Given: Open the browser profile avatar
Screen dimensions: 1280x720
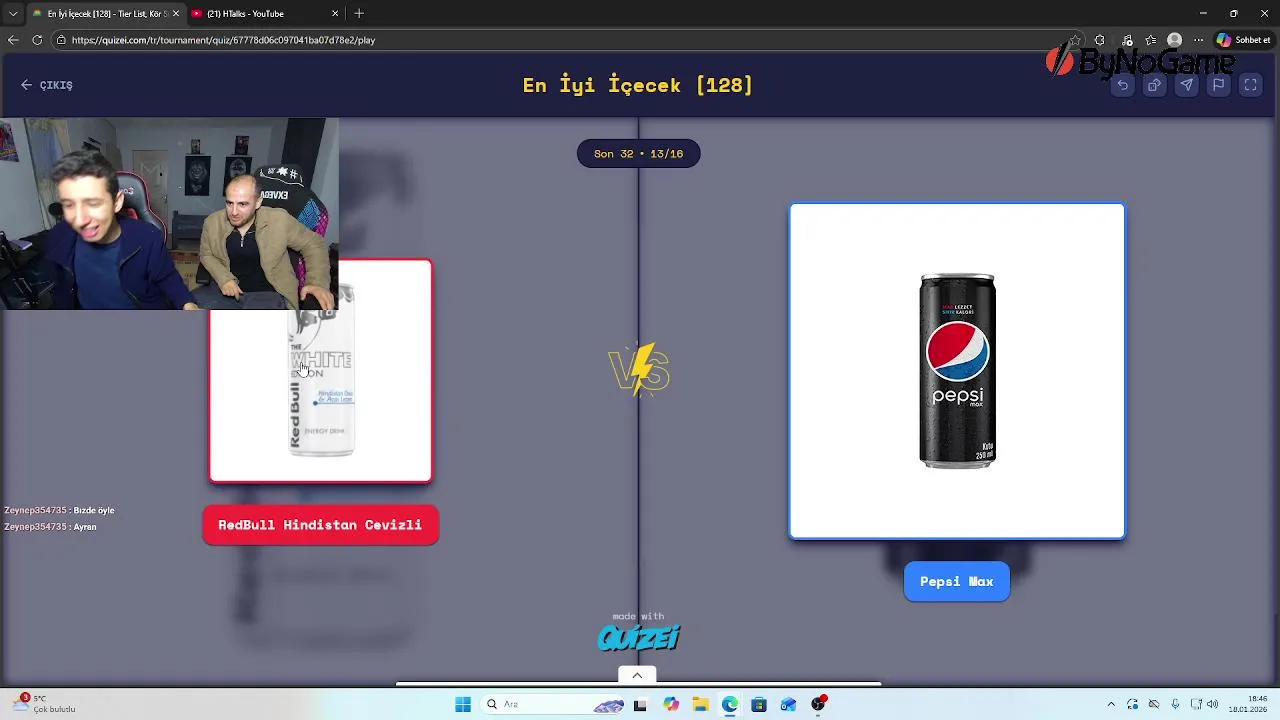Looking at the screenshot, I should click(x=1175, y=40).
